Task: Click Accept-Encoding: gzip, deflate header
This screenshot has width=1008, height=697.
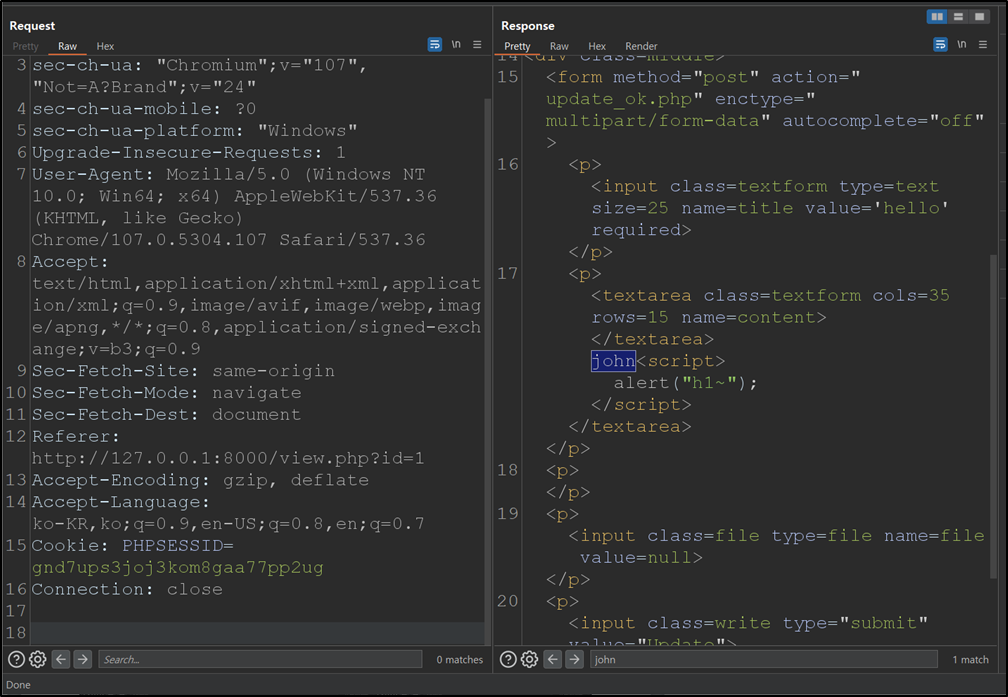Action: (x=200, y=480)
